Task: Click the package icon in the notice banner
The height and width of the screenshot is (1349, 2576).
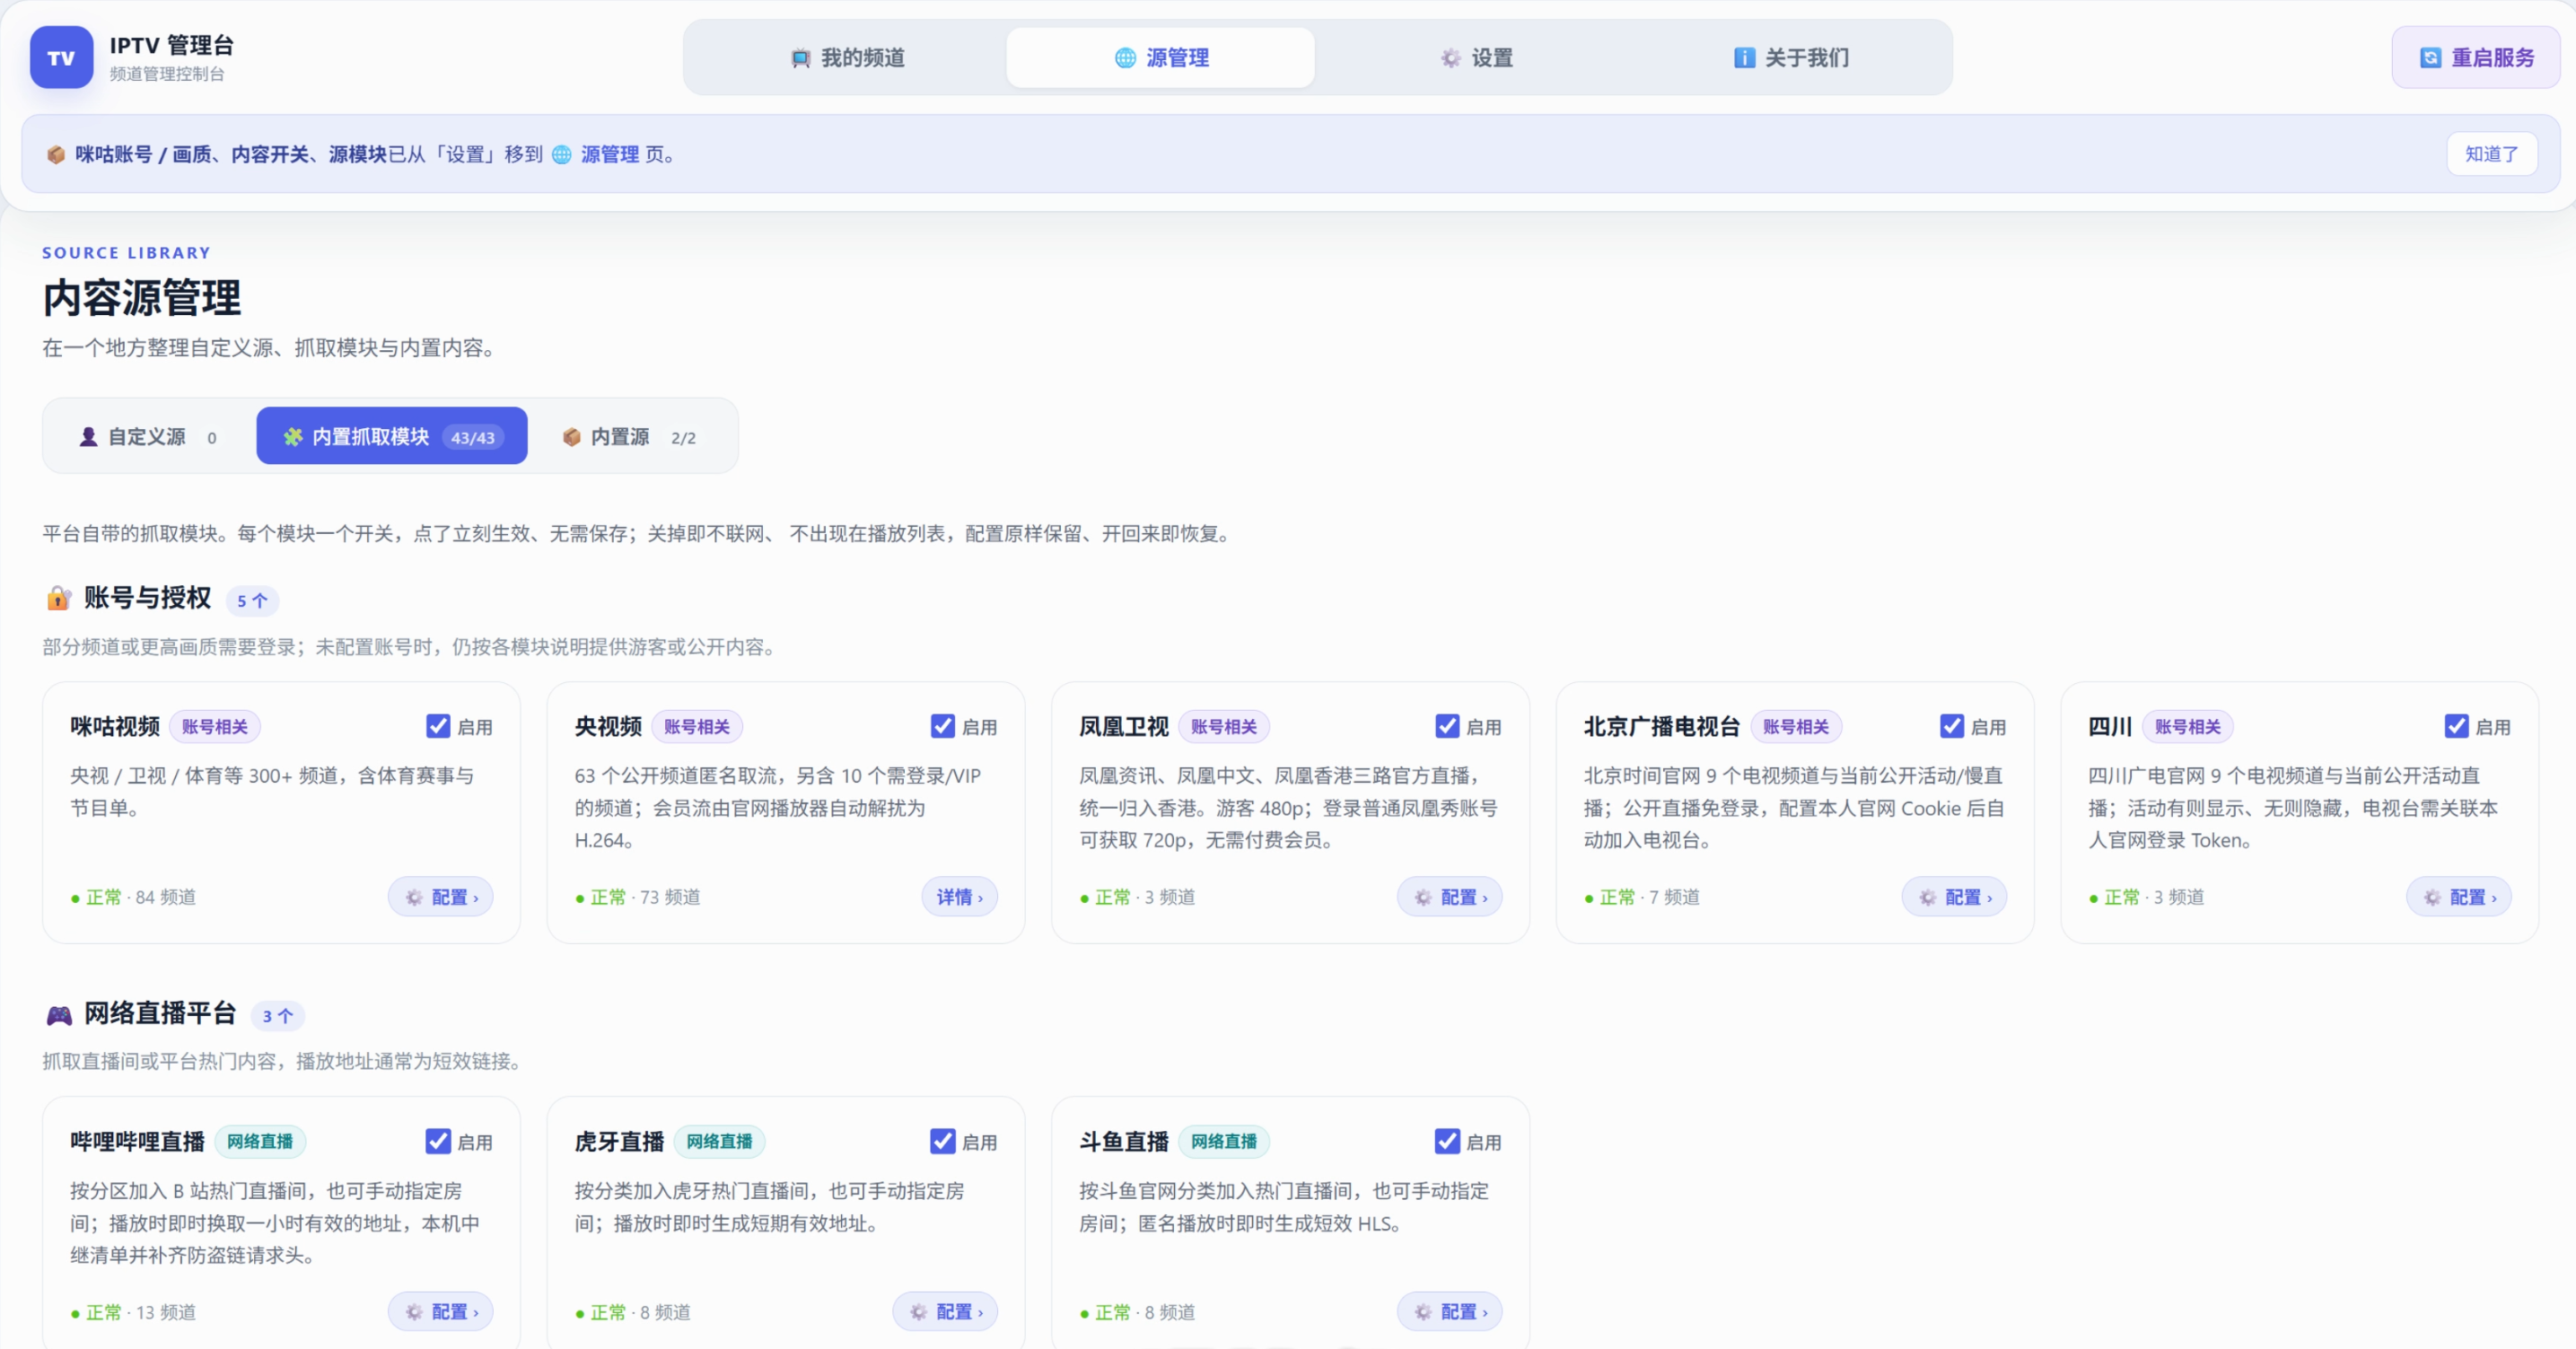Action: (56, 154)
